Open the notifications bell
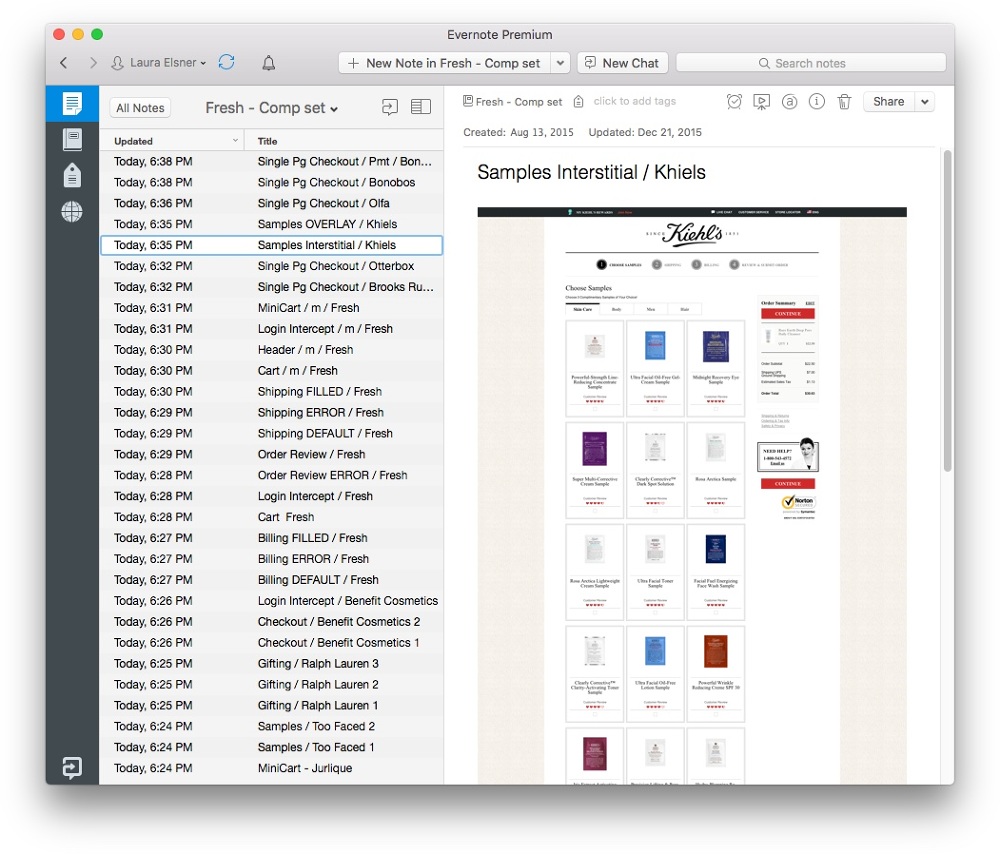This screenshot has height=854, width=1000. point(268,63)
